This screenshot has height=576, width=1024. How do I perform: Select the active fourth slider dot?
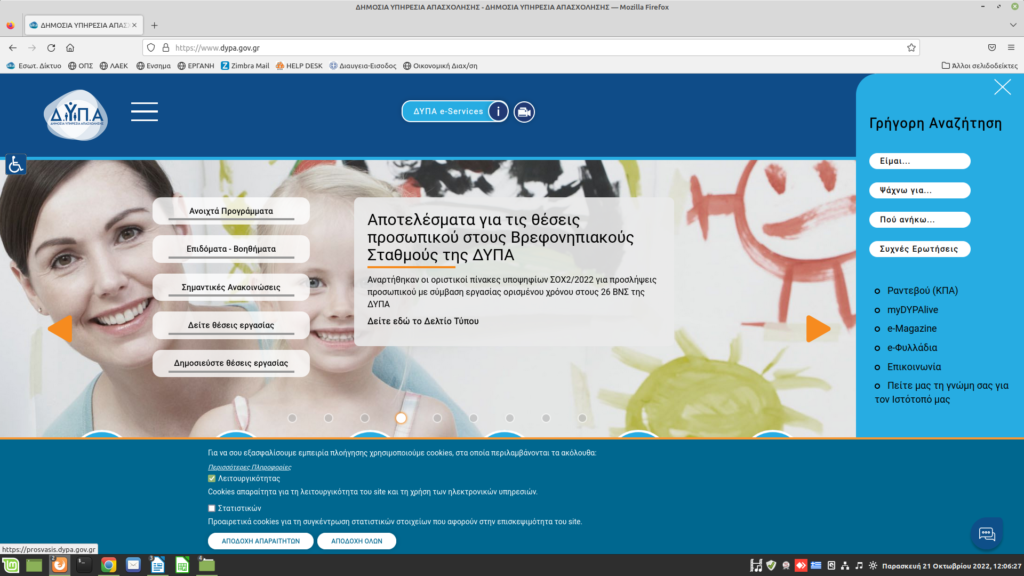[401, 418]
